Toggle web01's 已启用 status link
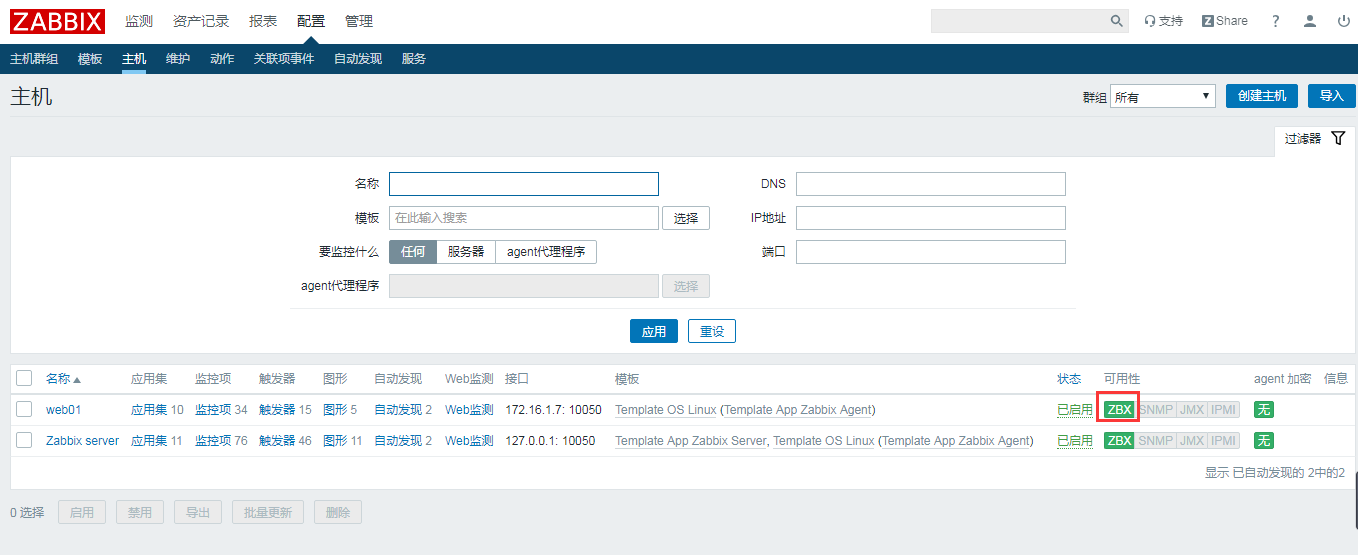The width and height of the screenshot is (1358, 555). (1075, 410)
